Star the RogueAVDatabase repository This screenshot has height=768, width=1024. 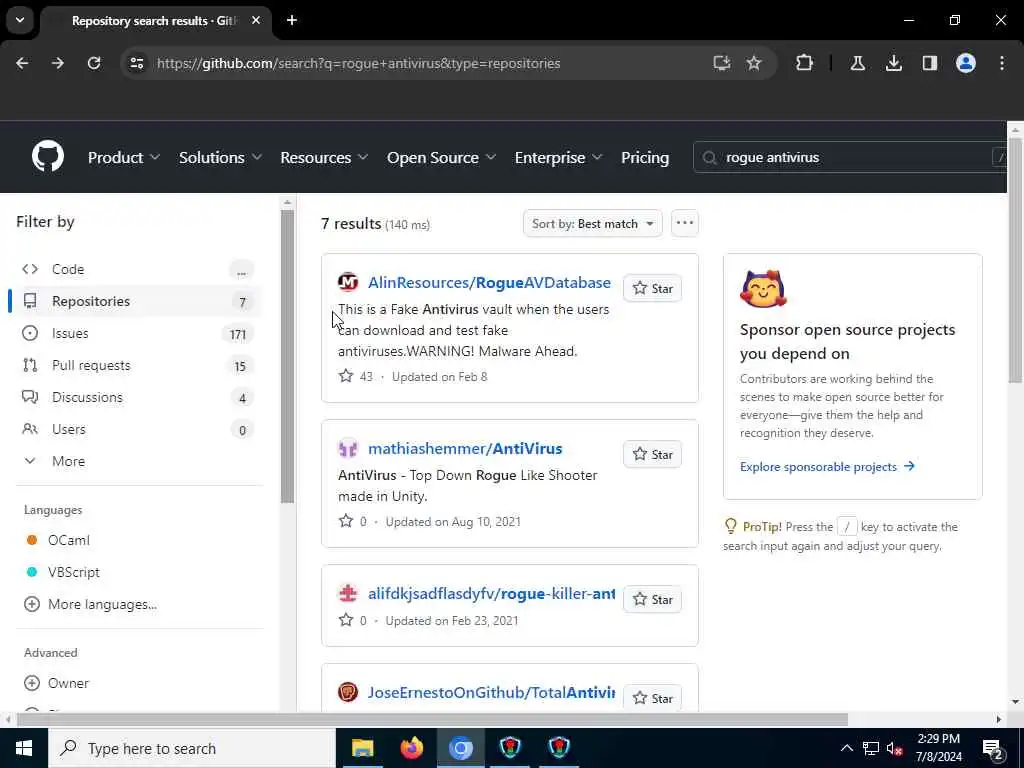652,288
